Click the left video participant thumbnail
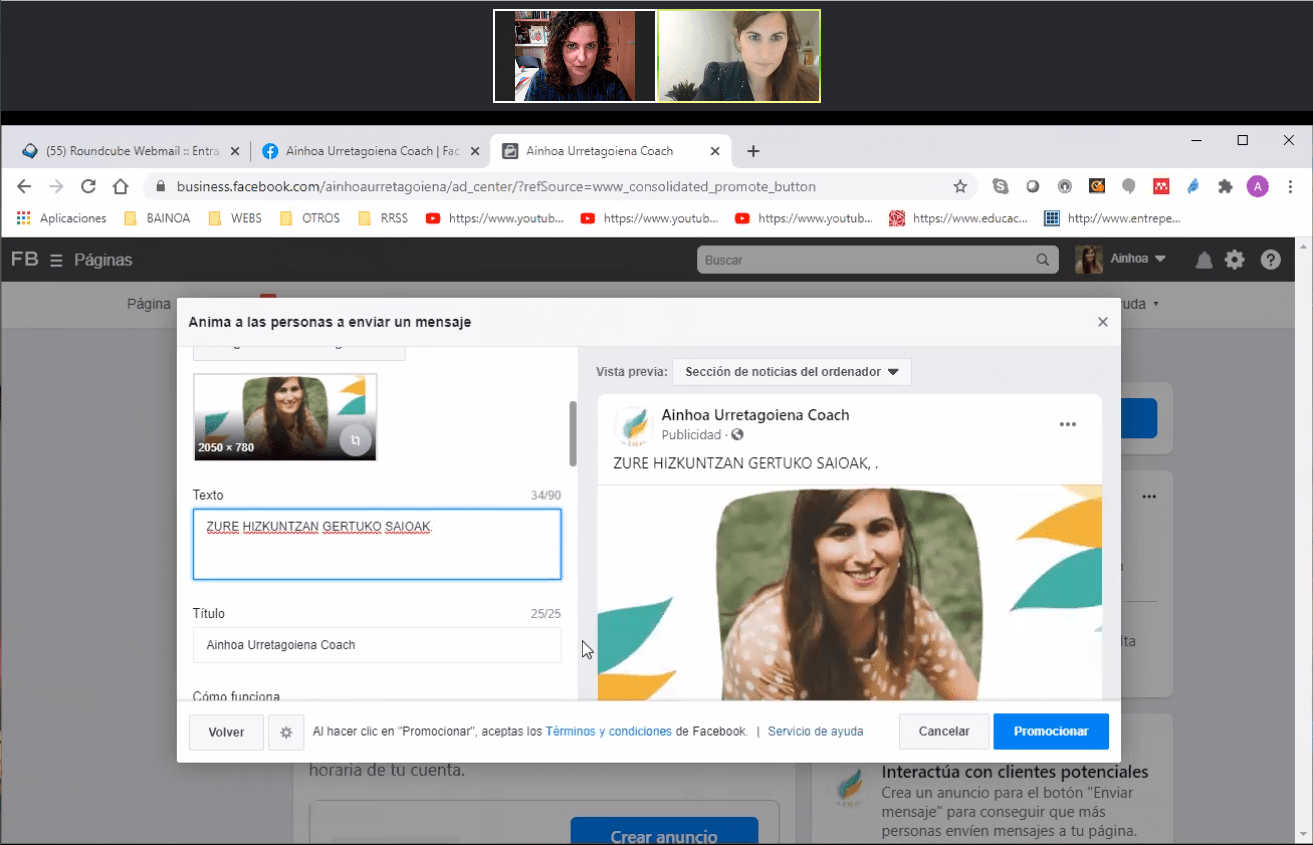Viewport: 1313px width, 845px height. click(x=575, y=56)
